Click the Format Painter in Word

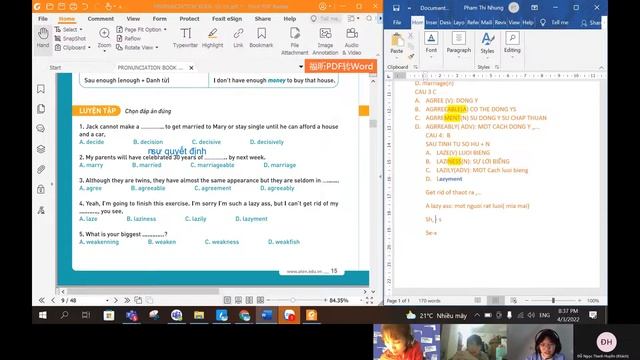[411, 56]
